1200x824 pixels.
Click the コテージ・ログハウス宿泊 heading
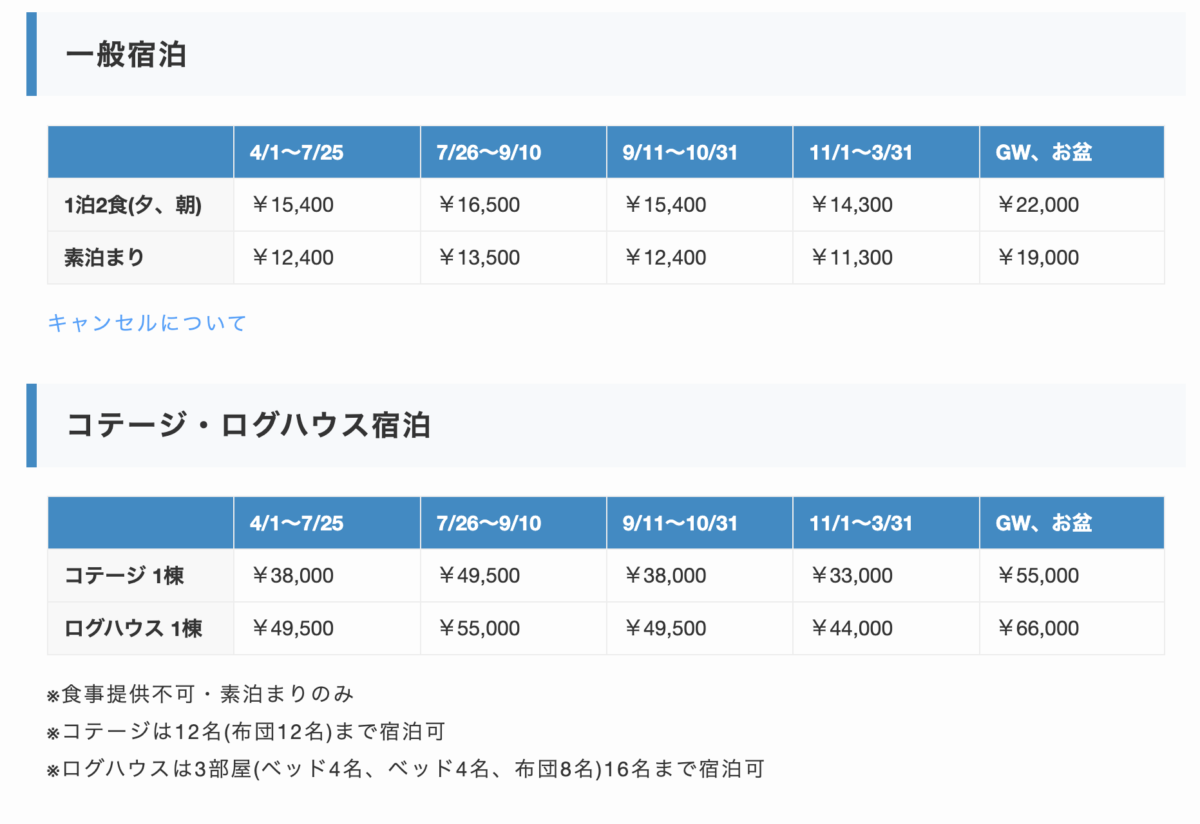[x=248, y=425]
